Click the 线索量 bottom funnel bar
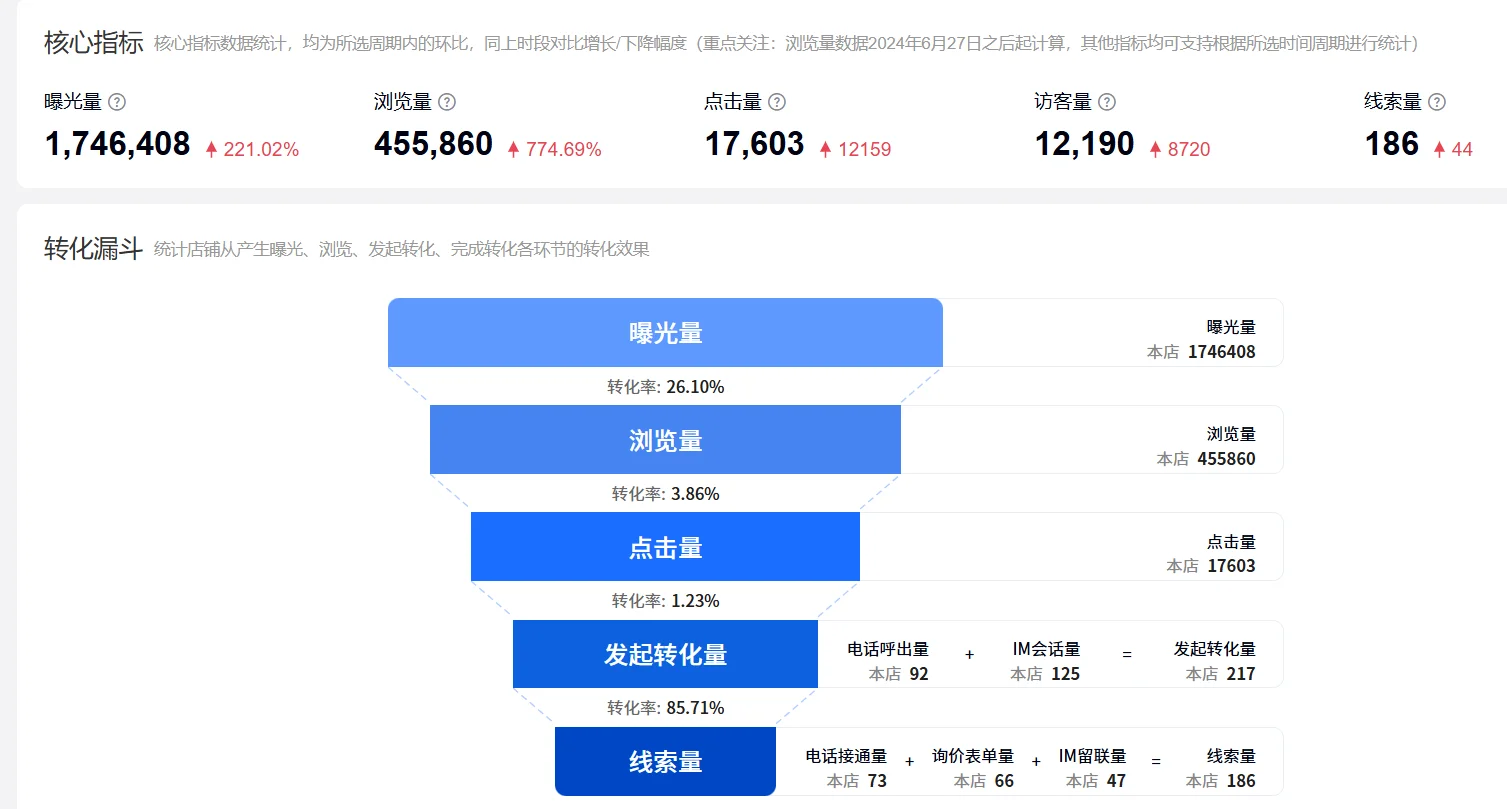The width and height of the screenshot is (1507, 809). (x=665, y=761)
